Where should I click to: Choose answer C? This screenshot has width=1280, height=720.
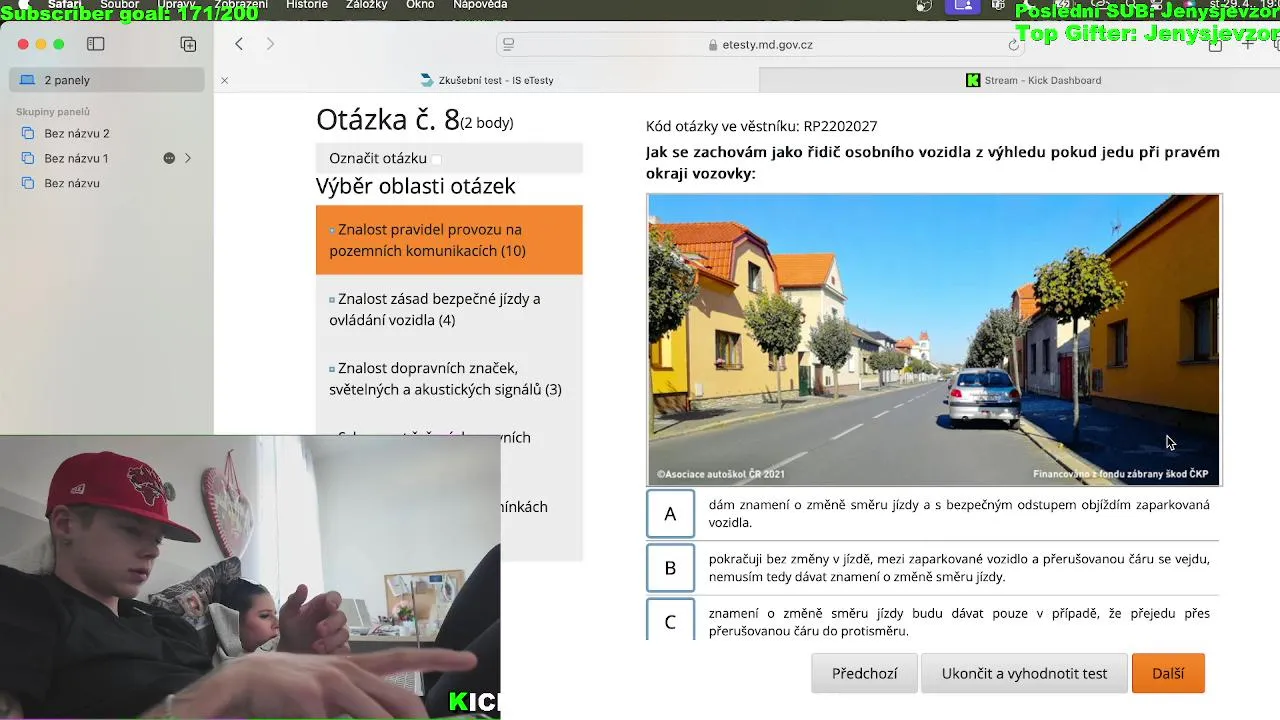[x=670, y=620]
